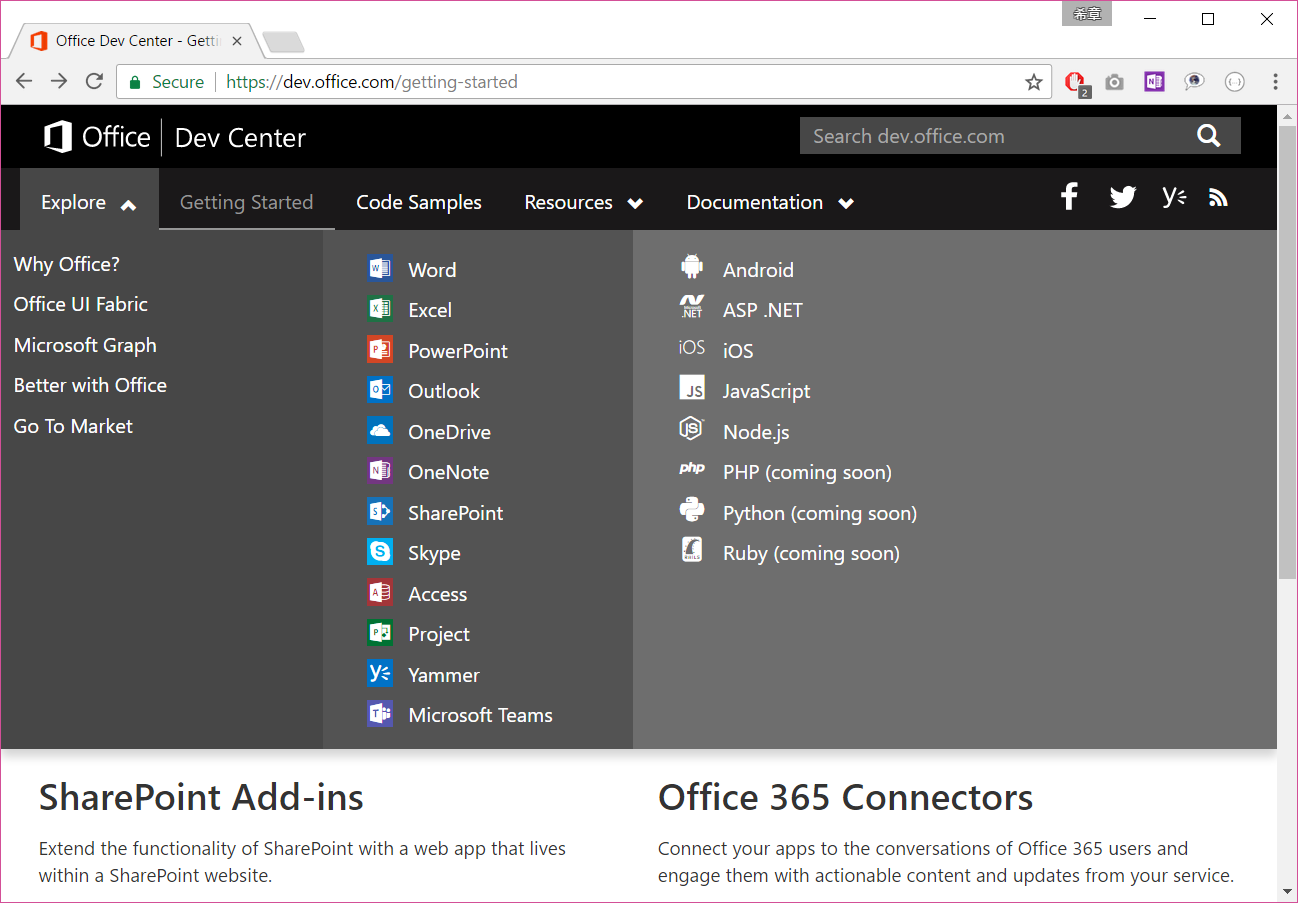Follow the Office UI Fabric link
1301x909 pixels.
pyautogui.click(x=80, y=304)
